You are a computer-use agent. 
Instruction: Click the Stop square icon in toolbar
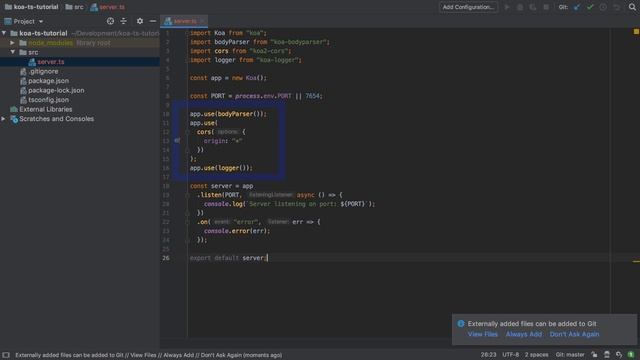click(x=546, y=7)
